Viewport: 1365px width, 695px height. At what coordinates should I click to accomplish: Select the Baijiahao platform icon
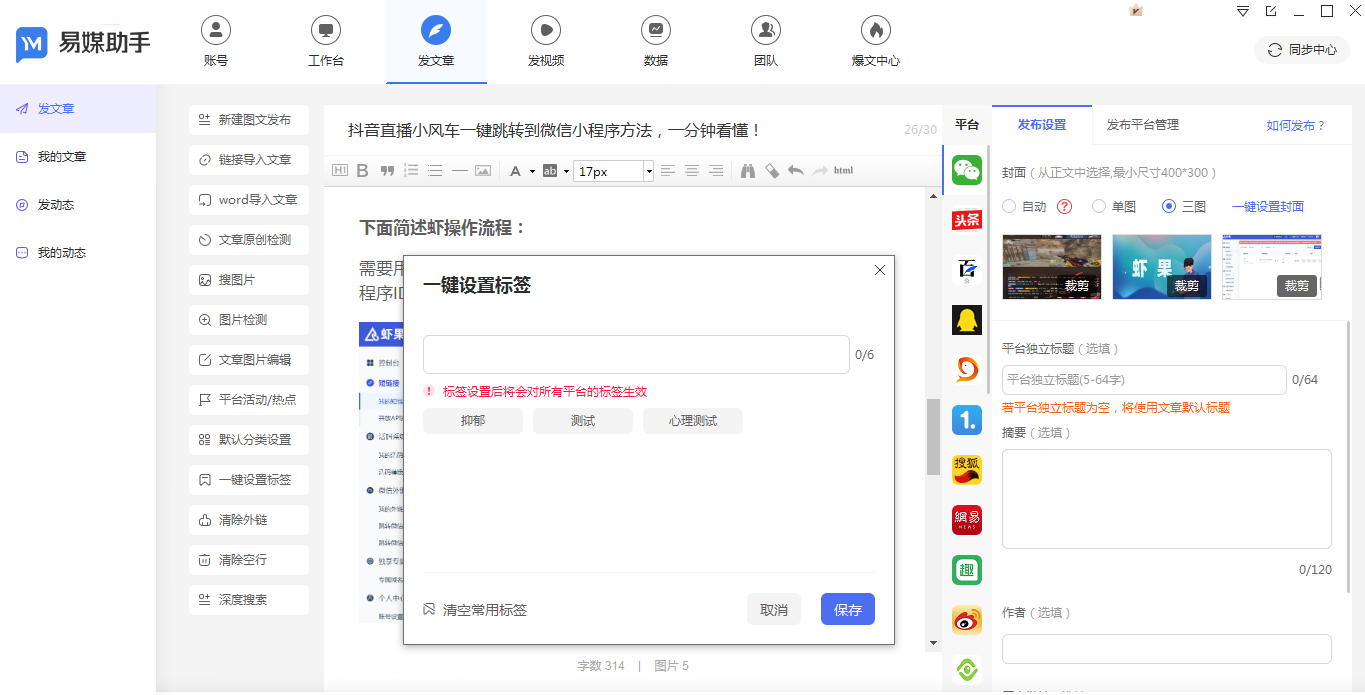[967, 270]
